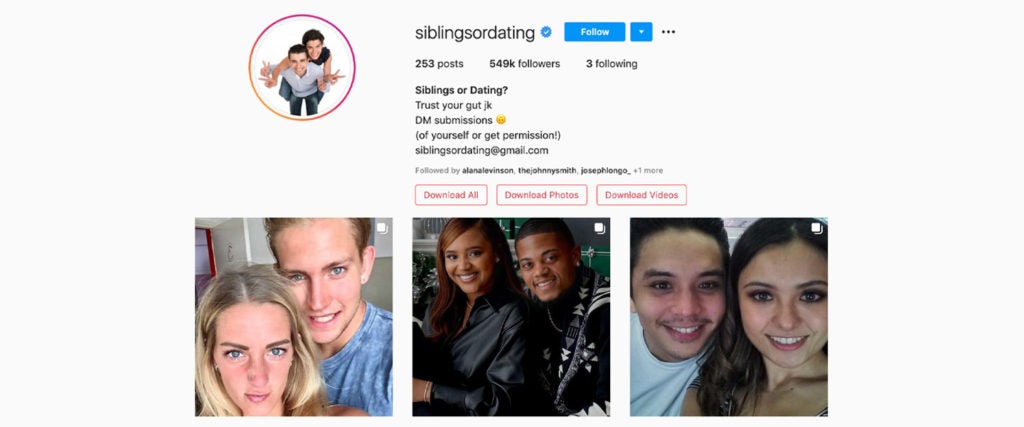Click the carousel icon on the third post
Screen dimensions: 1024x427
pos(816,228)
